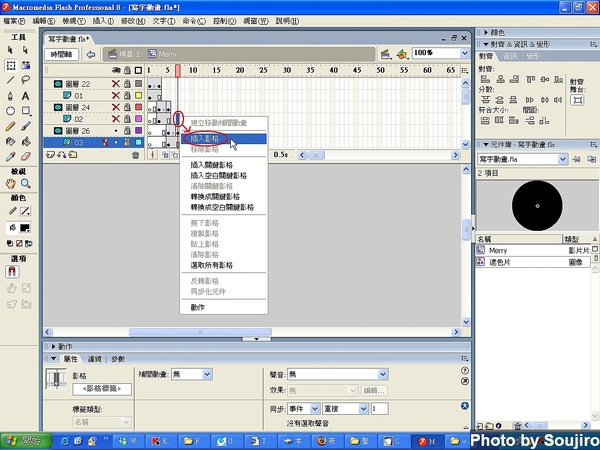Click the Windows 開始 start button
This screenshot has width=600, height=450.
[26, 441]
